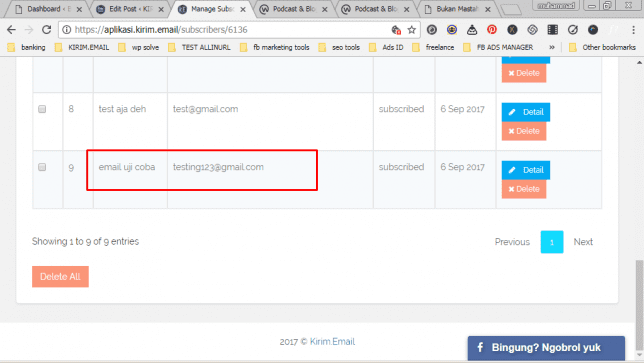Viewport: 644px width, 363px height.
Task: Follow the Kirim.Email footer link
Action: 332,342
